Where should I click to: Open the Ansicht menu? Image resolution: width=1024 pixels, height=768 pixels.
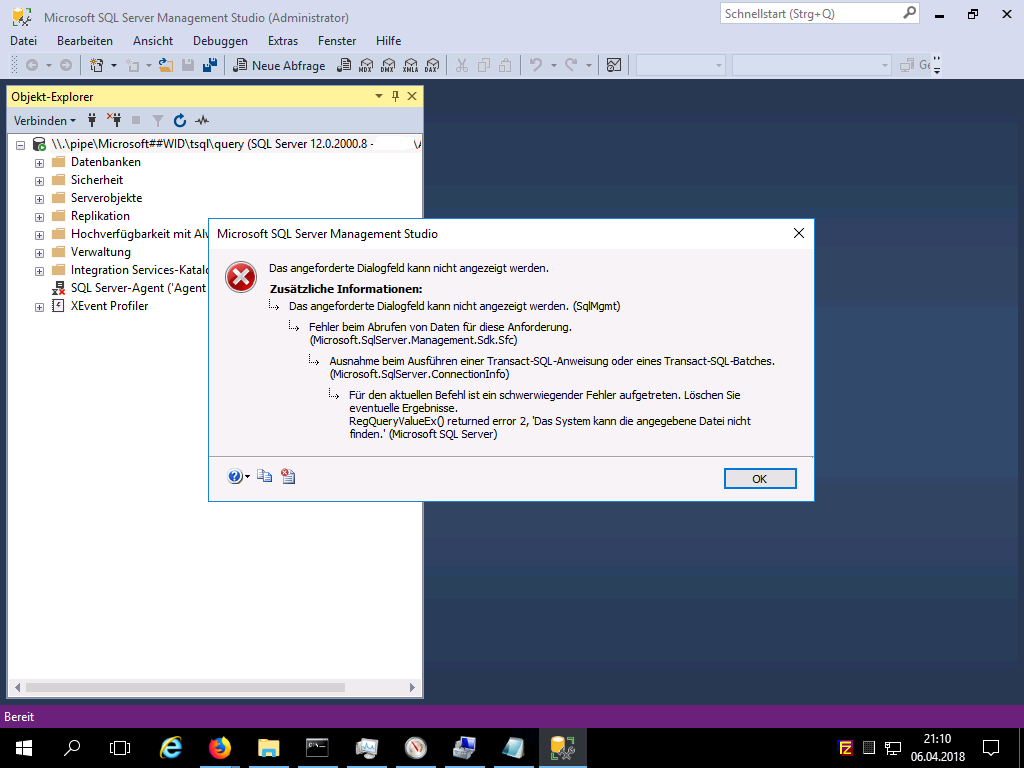pyautogui.click(x=153, y=41)
